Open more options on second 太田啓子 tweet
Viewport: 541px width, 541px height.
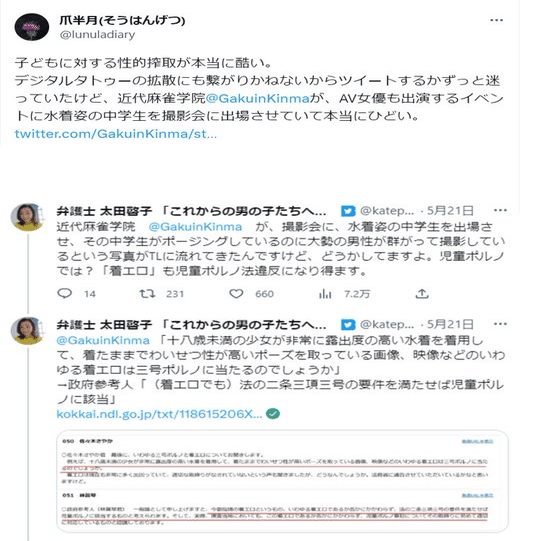coord(500,324)
